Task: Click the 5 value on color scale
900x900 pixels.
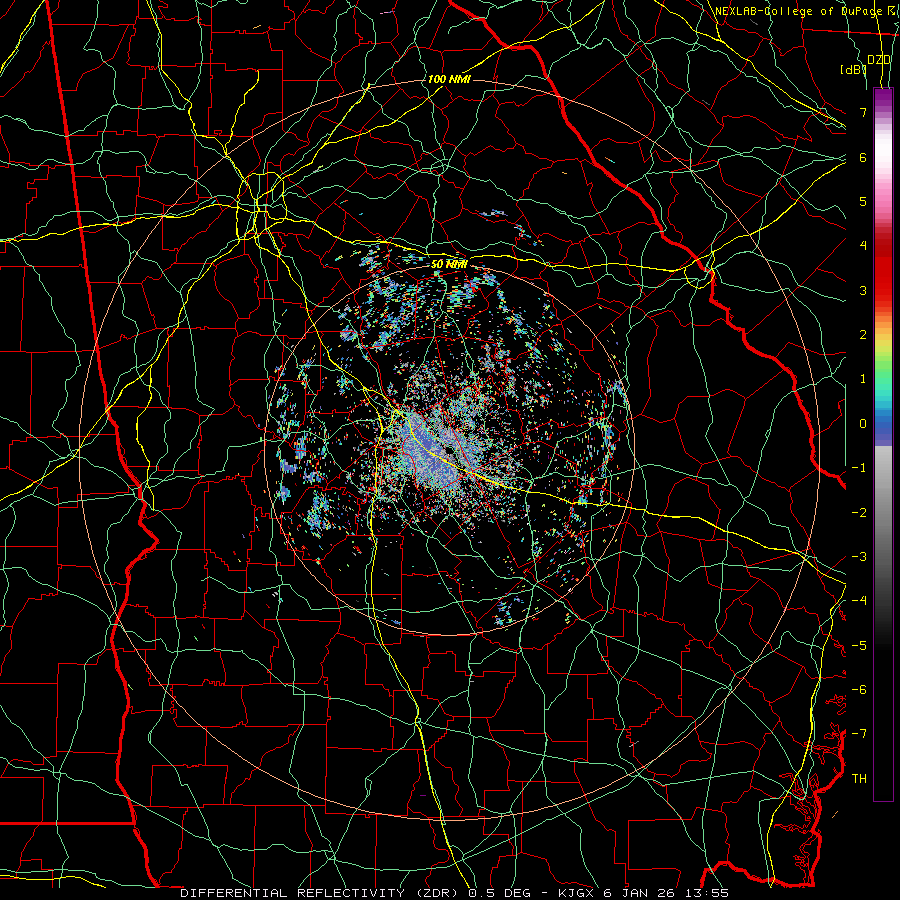Action: click(863, 201)
